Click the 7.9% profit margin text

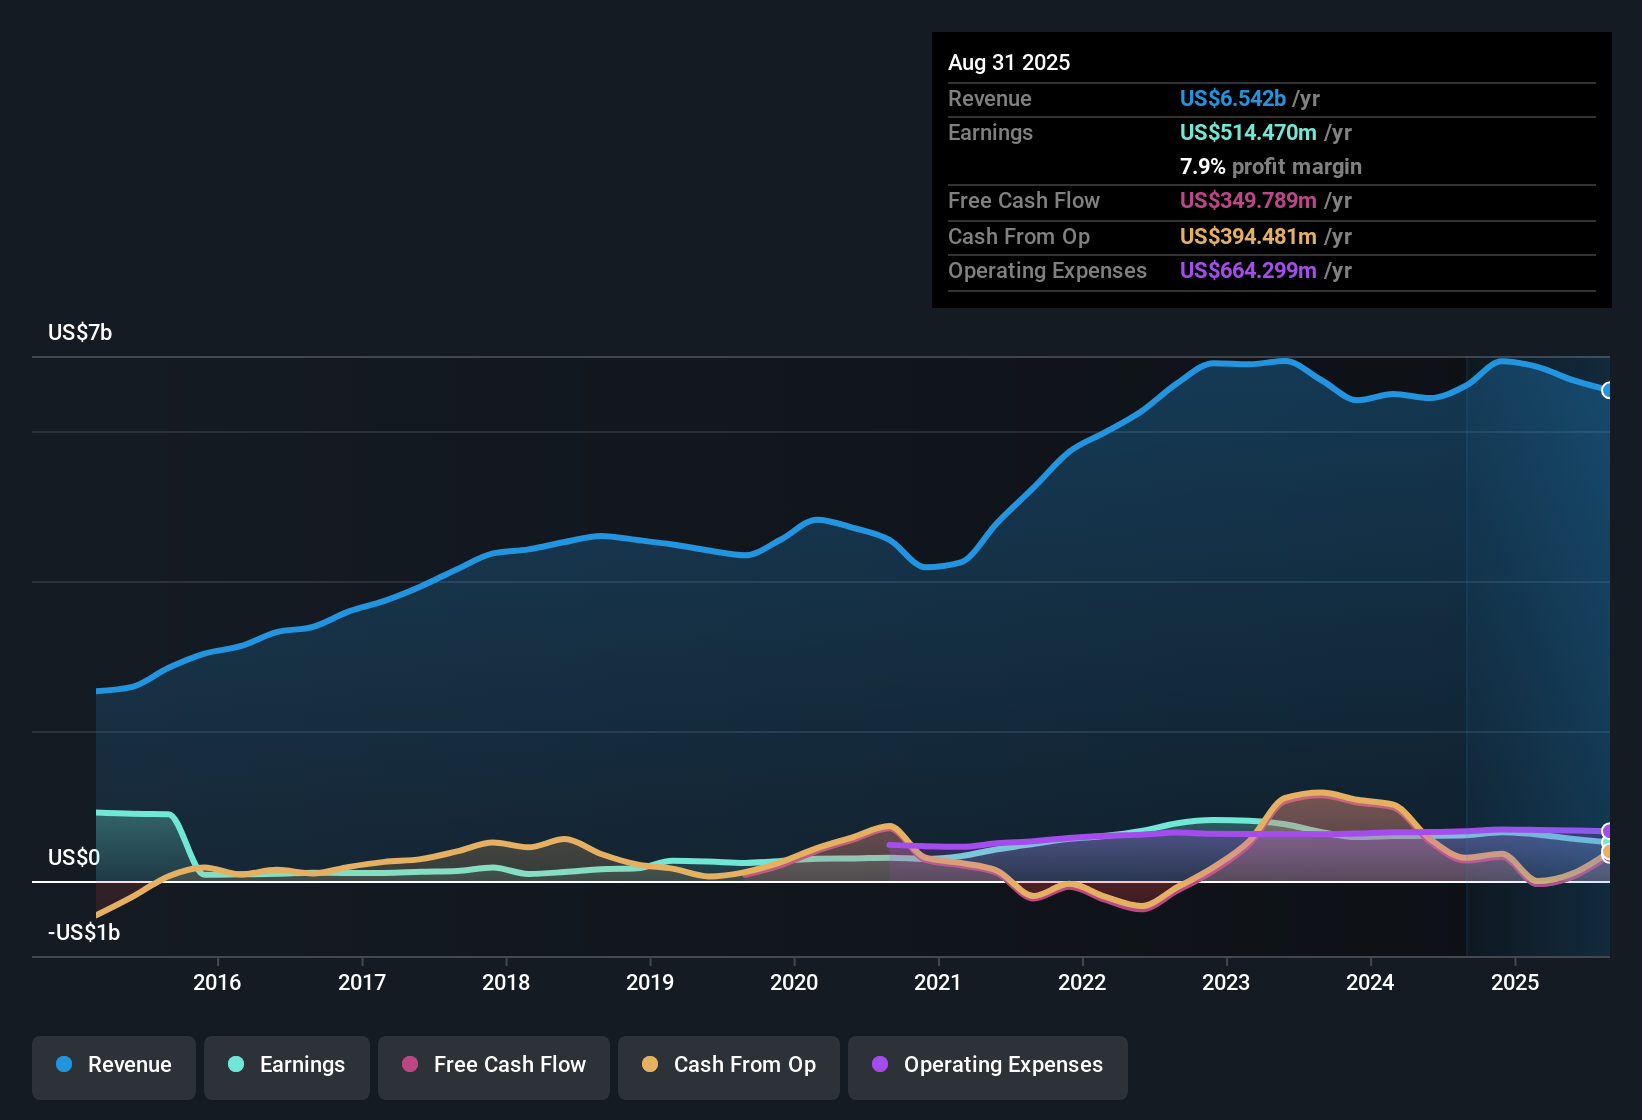(1270, 167)
